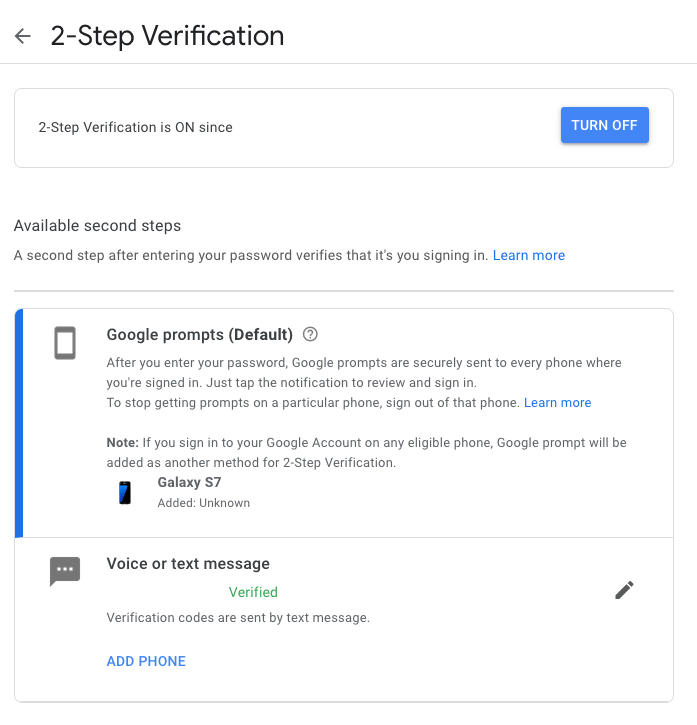Add a phone via ADD PHONE
The height and width of the screenshot is (725, 697).
146,661
